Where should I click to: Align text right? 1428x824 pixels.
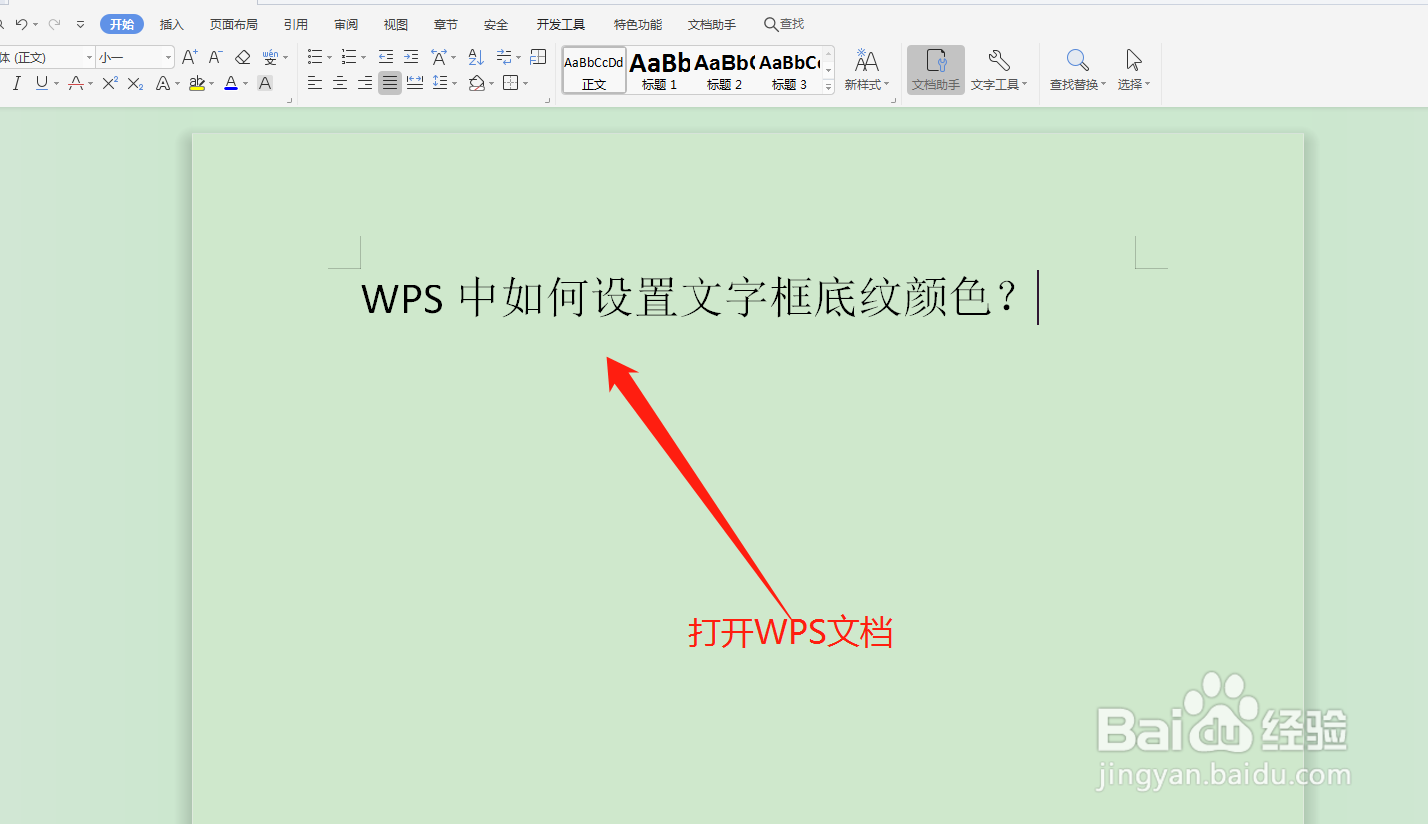click(365, 83)
